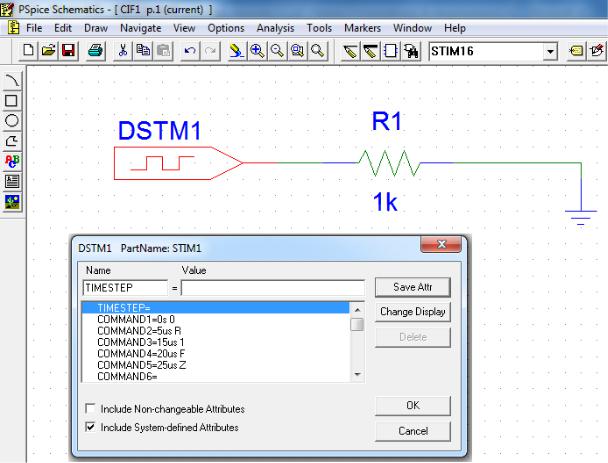Select the Draw bus thick pencil tool

click(x=370, y=51)
